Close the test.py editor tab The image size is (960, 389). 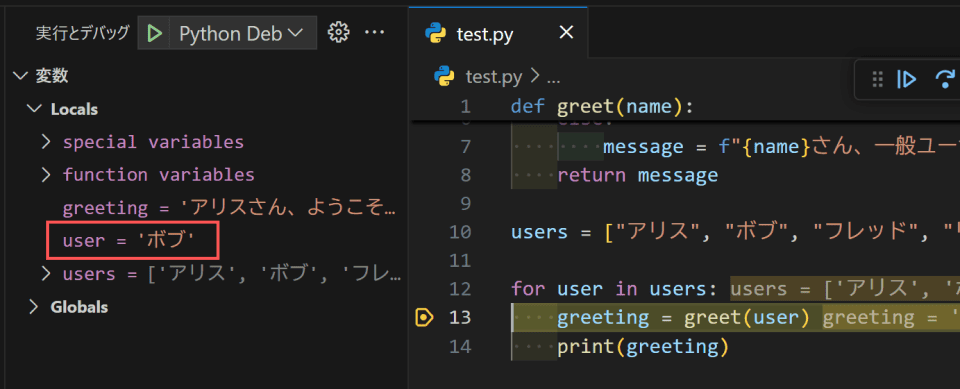566,32
